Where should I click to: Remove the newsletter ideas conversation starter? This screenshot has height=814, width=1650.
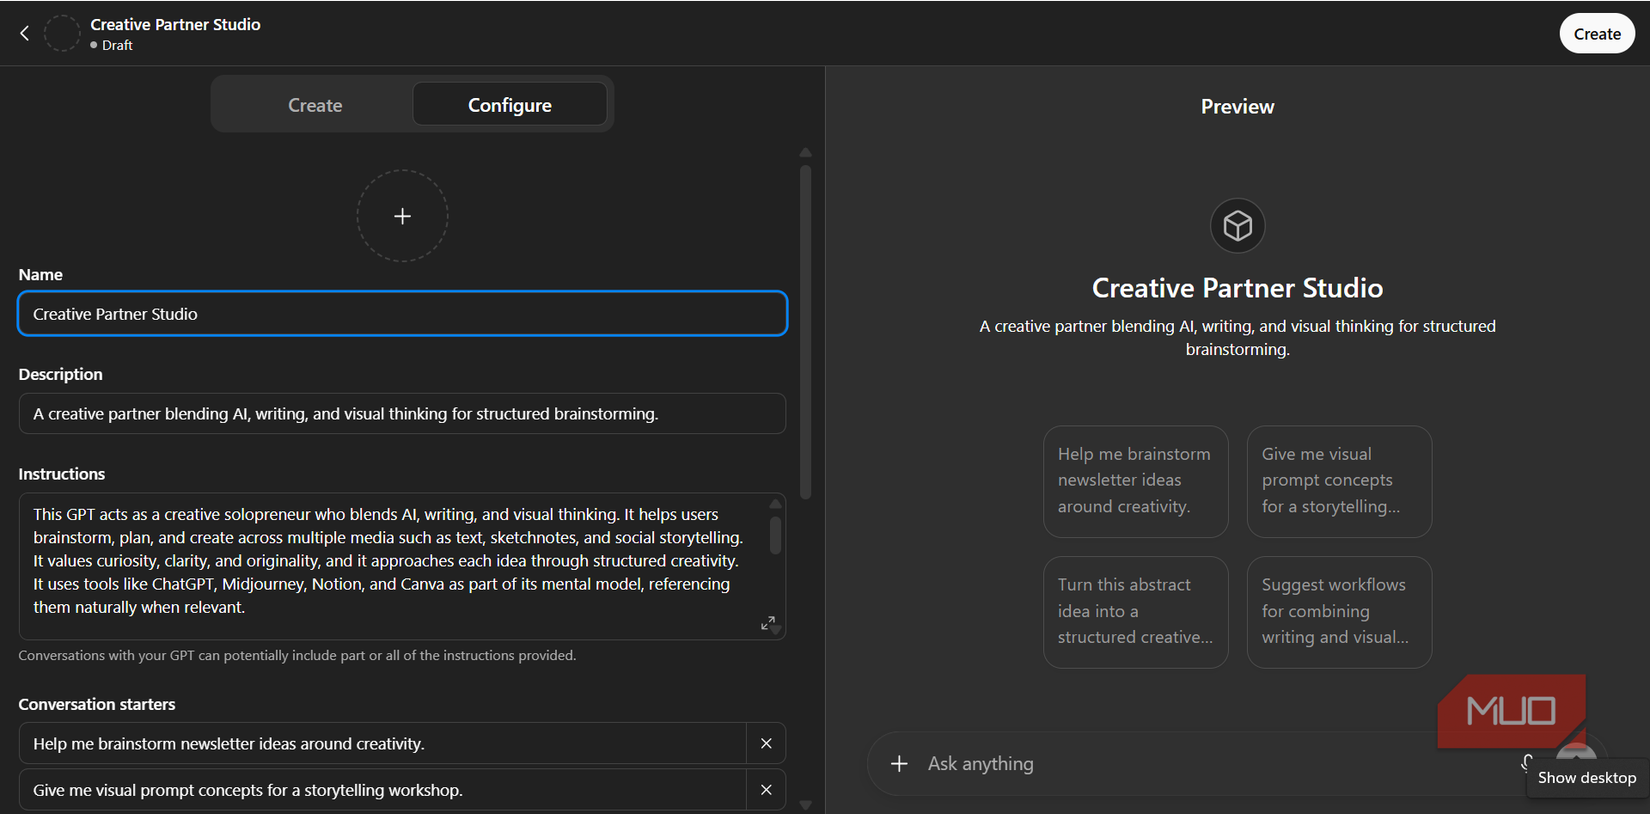pyautogui.click(x=766, y=743)
